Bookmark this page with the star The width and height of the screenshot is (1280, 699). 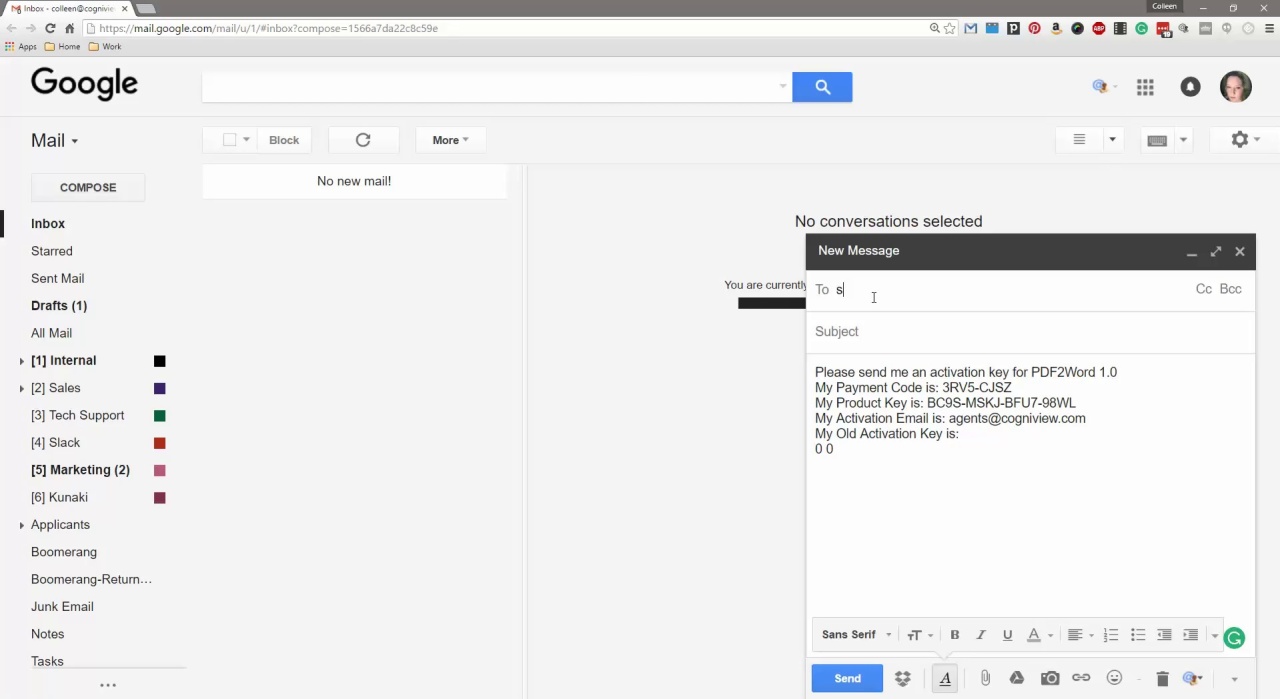950,28
